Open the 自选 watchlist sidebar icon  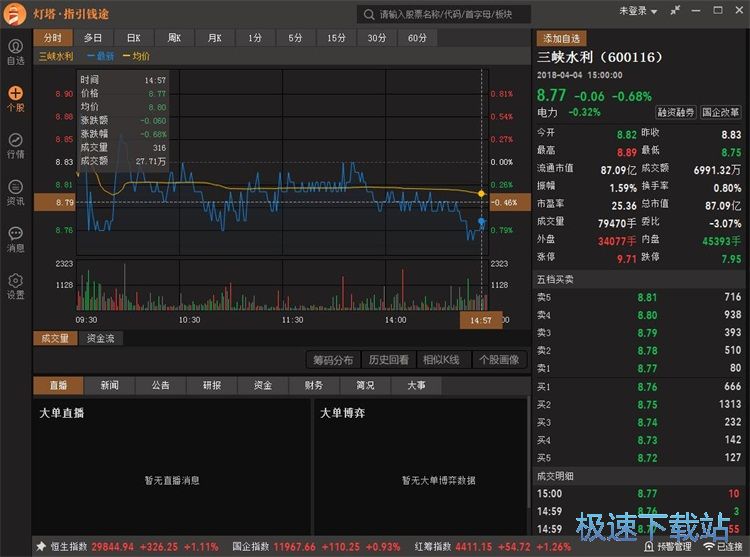pyautogui.click(x=15, y=52)
